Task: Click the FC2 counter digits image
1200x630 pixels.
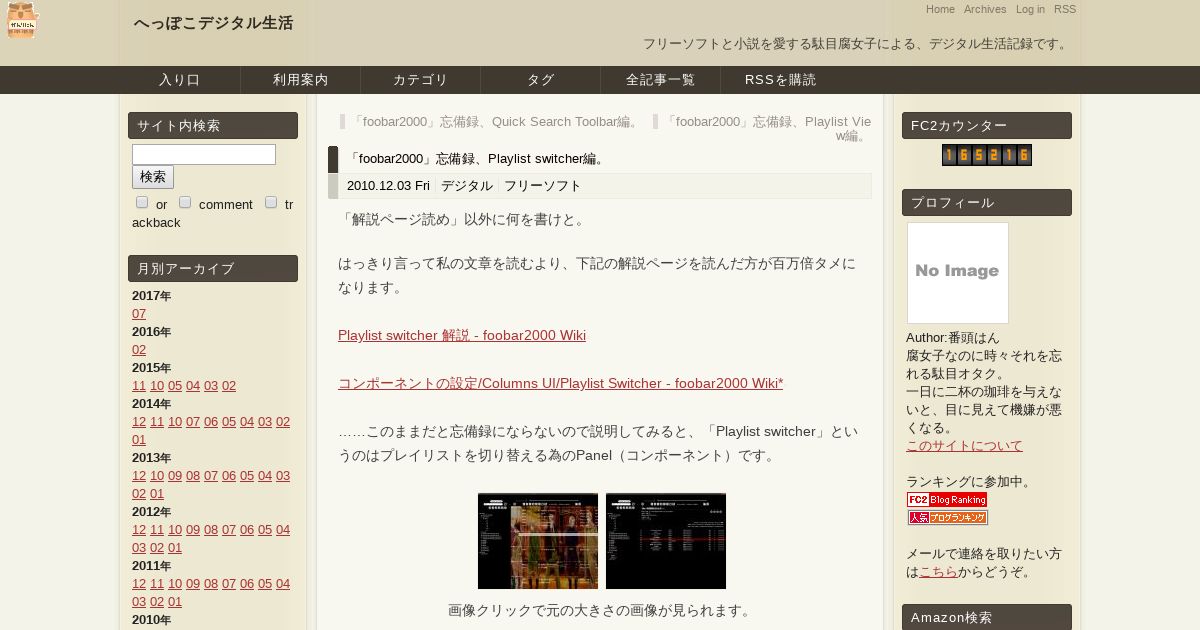Action: pos(986,155)
